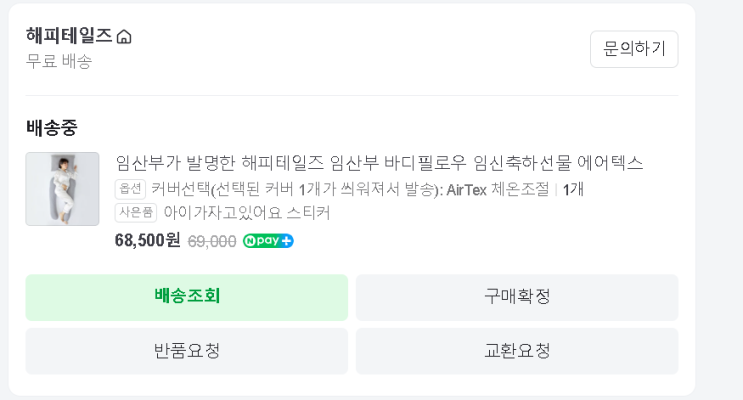
Task: Click the 사은품 label badge
Action: coord(136,213)
